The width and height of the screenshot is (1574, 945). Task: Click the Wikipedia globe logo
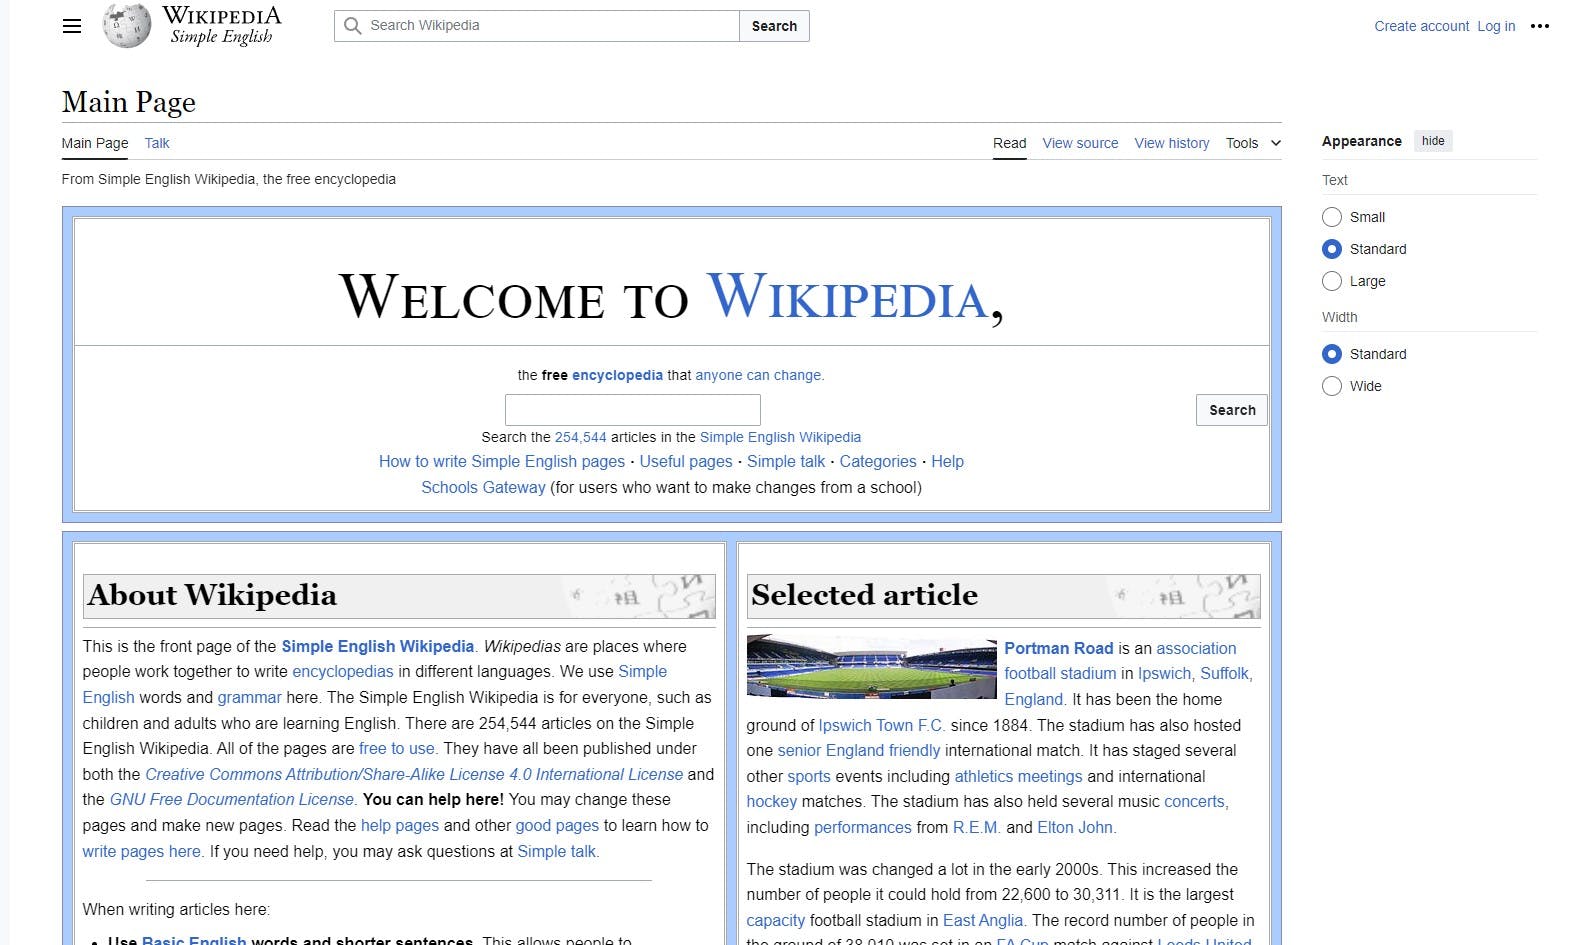[127, 26]
